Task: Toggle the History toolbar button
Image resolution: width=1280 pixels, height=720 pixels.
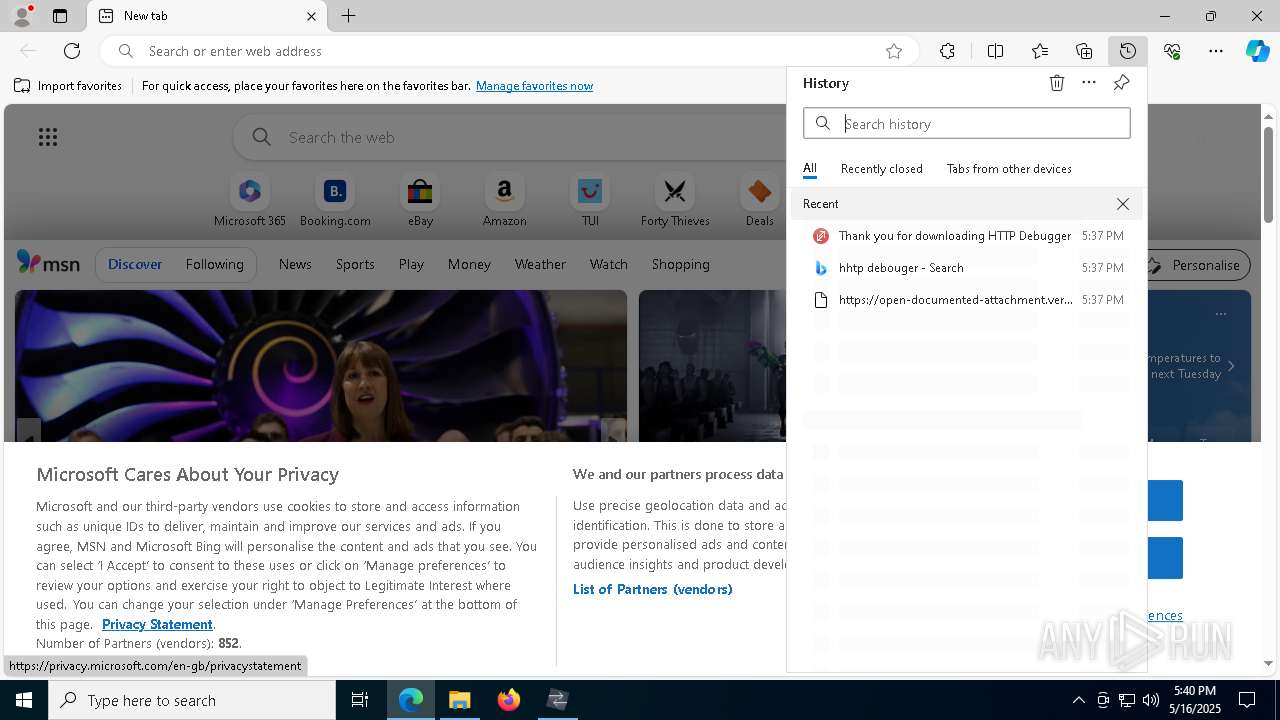Action: pos(1128,51)
